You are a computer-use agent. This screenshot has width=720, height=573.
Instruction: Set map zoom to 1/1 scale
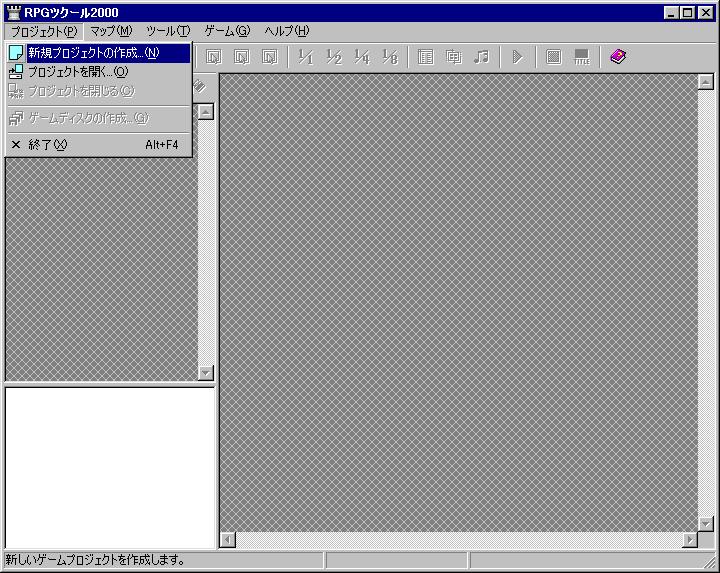[306, 57]
